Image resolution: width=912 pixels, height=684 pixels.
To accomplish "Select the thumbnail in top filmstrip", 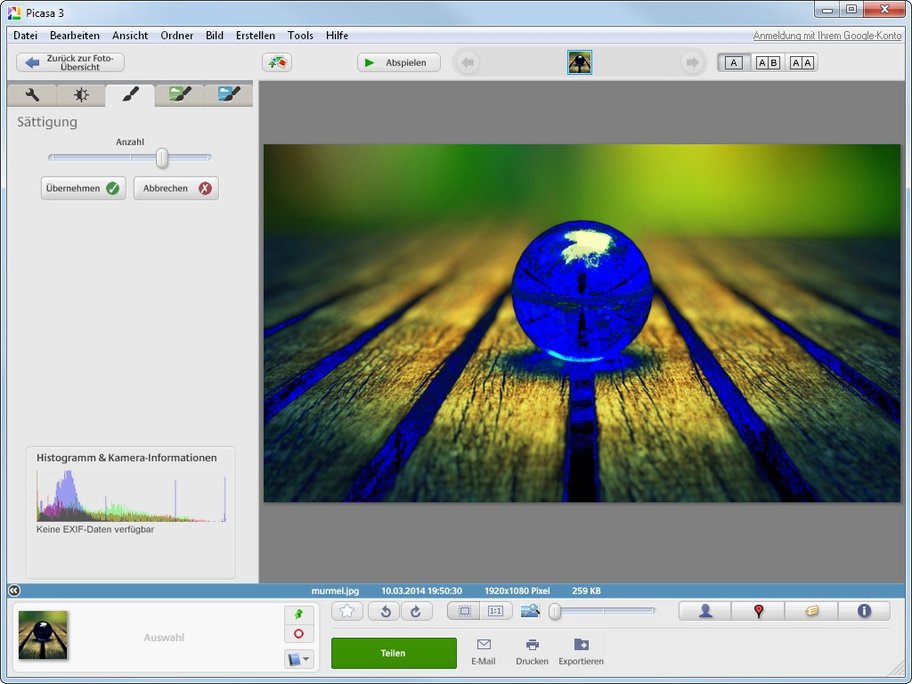I will point(579,62).
